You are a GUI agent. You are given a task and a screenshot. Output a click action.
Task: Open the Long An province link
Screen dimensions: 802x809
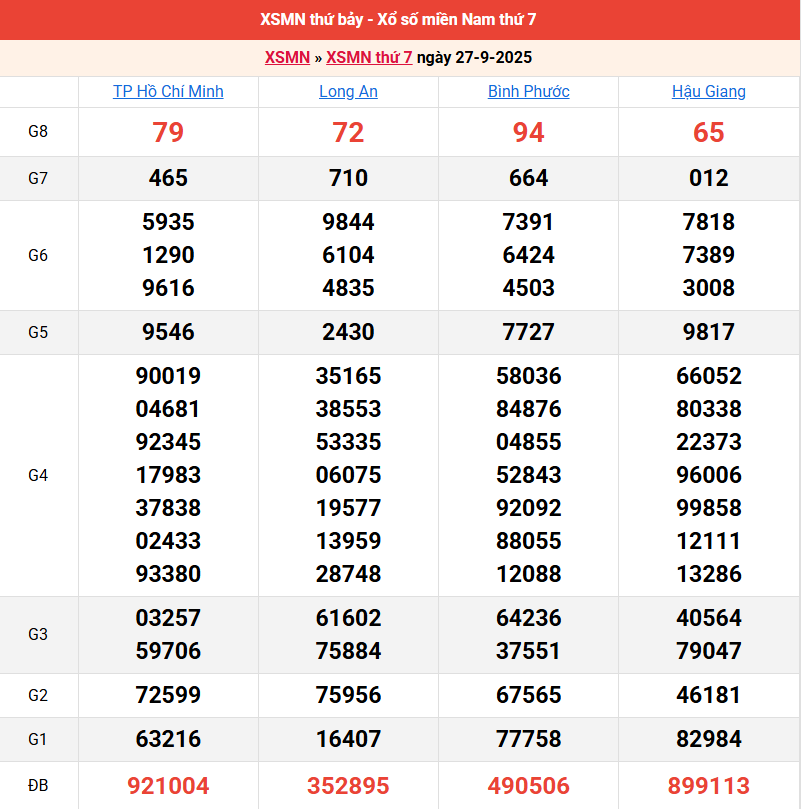pos(348,92)
